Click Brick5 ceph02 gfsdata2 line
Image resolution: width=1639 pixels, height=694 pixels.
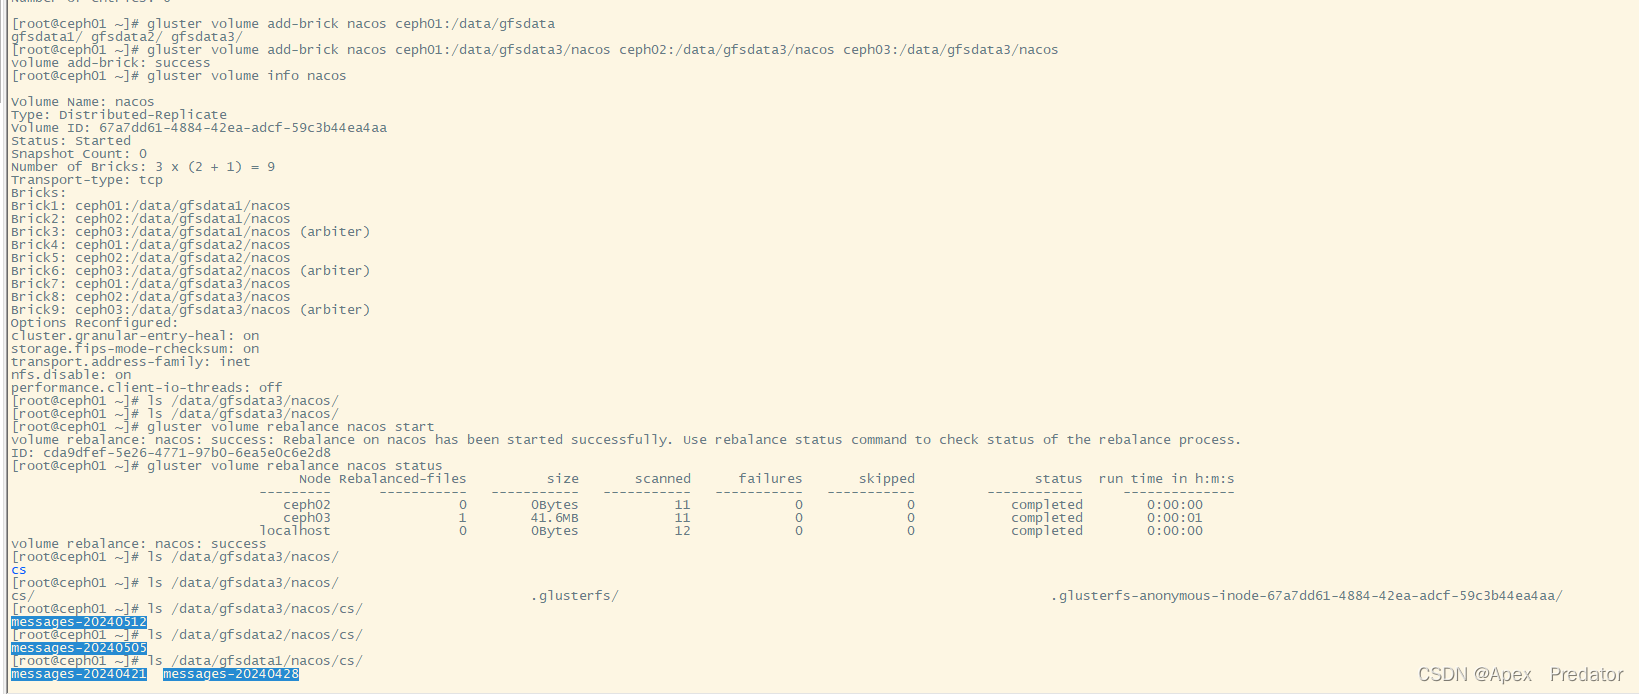pos(151,258)
